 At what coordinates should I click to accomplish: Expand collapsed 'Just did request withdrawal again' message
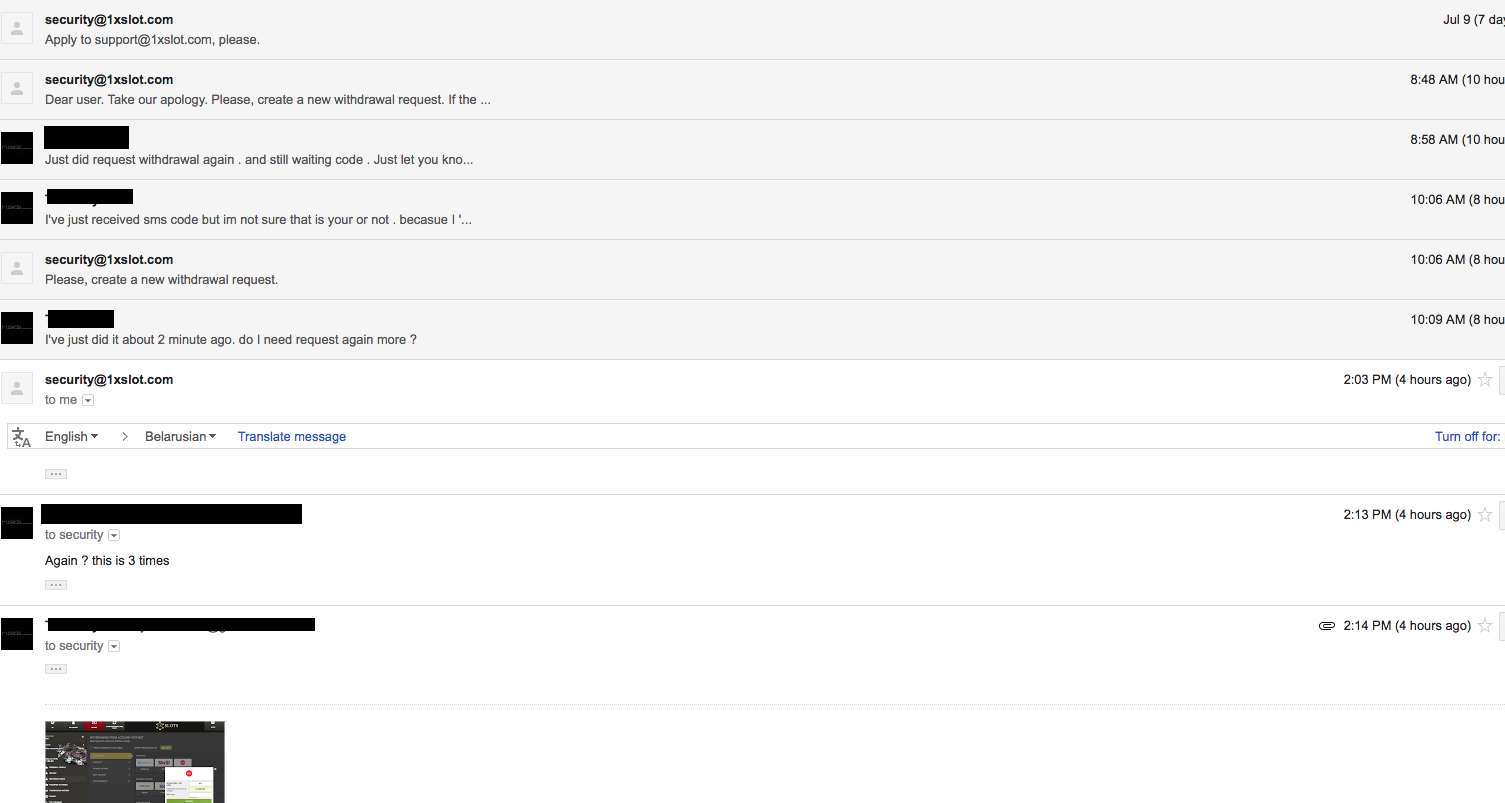752,150
